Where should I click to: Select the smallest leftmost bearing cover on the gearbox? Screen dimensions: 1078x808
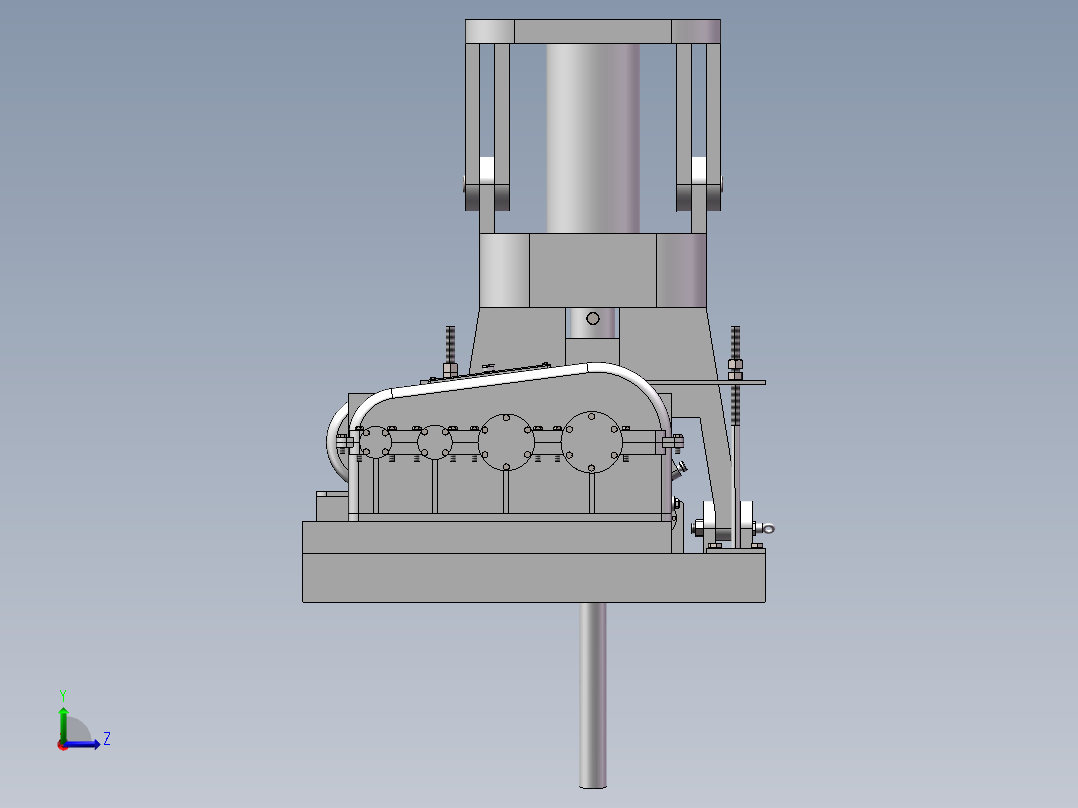(375, 442)
